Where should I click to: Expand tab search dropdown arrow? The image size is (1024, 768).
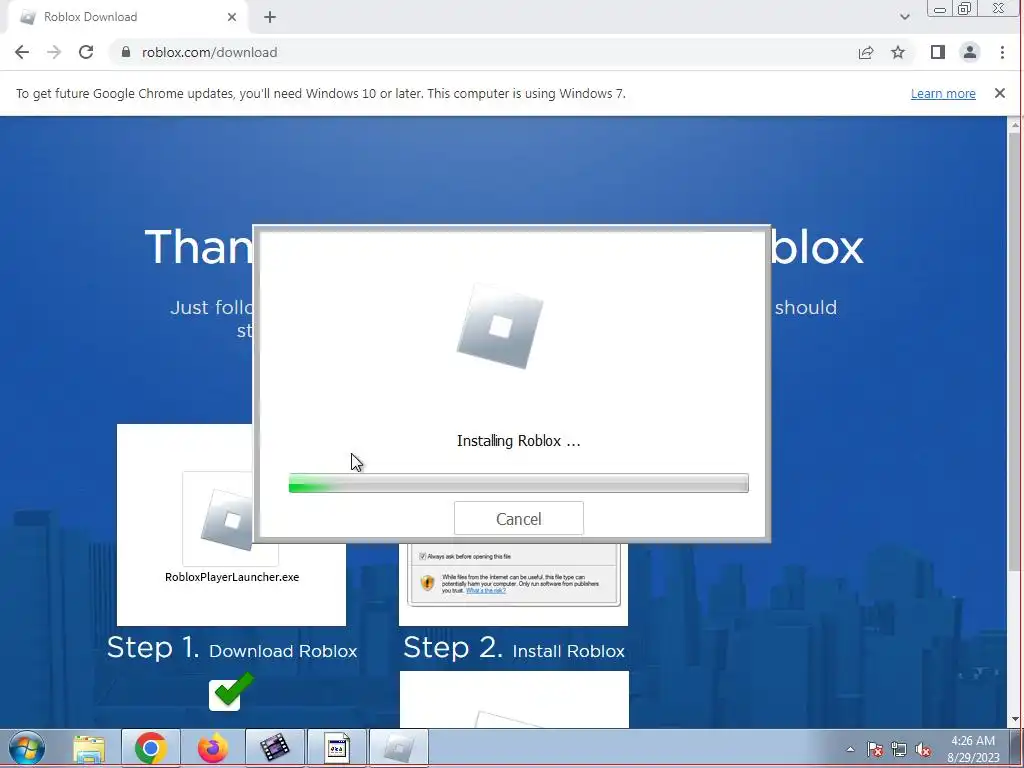[904, 17]
